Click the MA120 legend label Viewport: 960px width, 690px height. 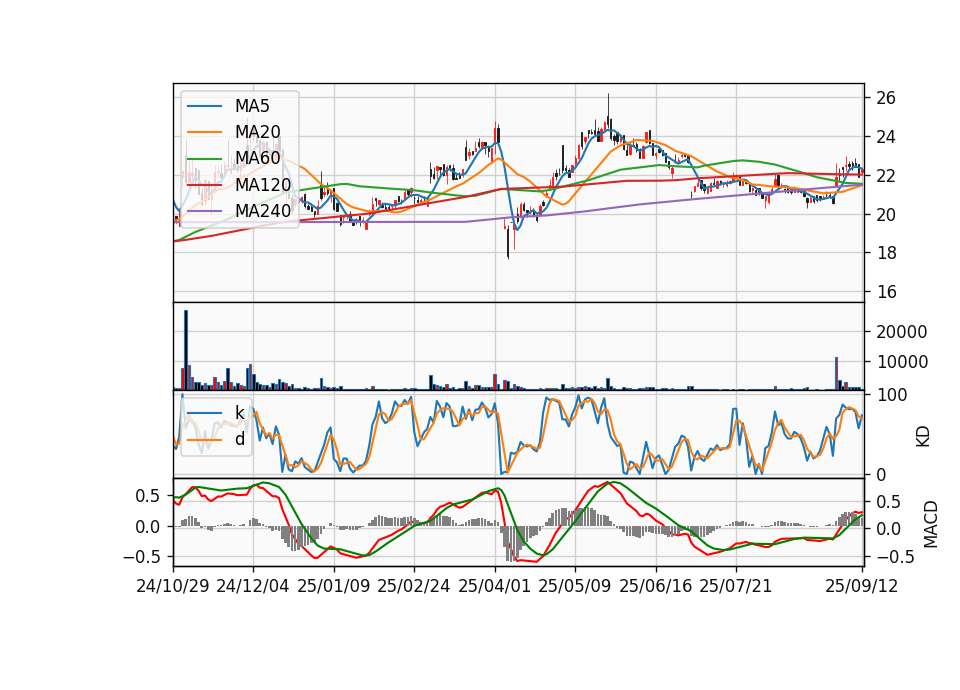click(x=263, y=184)
